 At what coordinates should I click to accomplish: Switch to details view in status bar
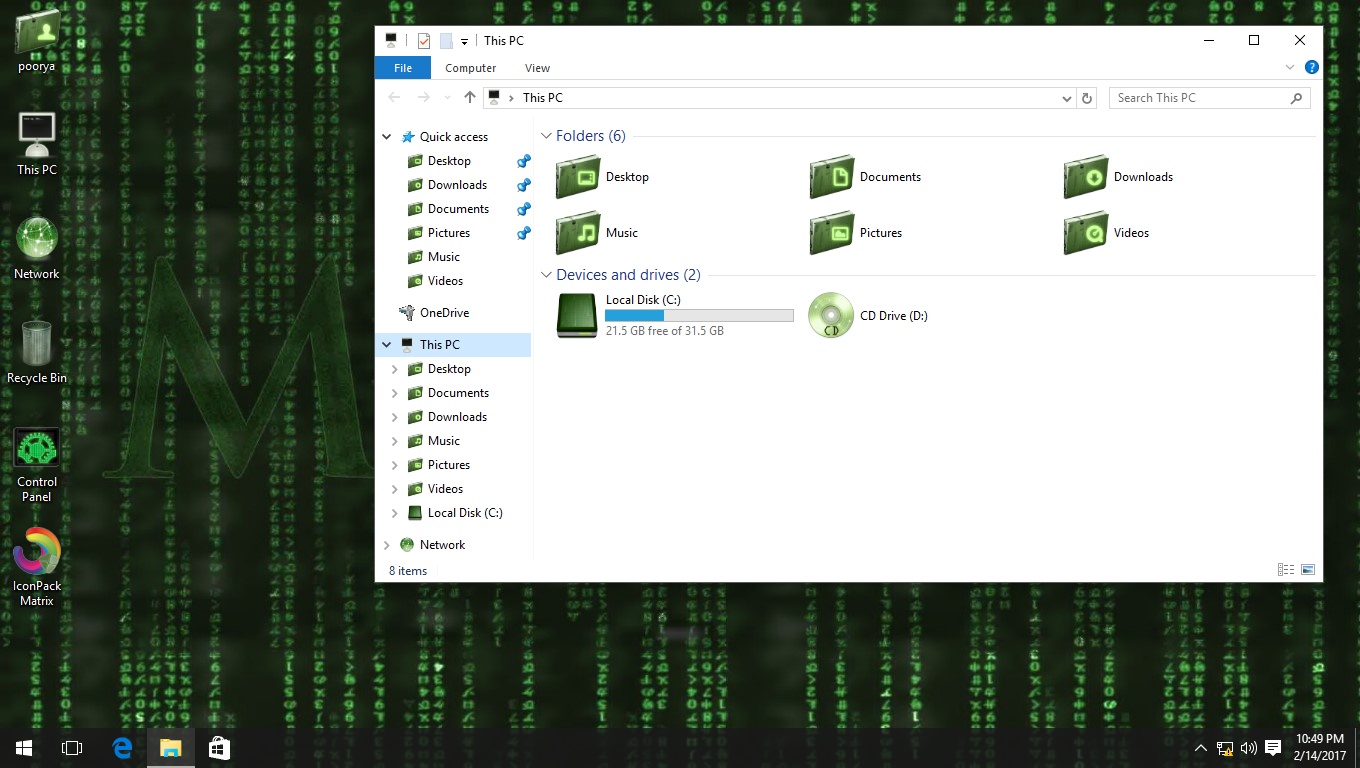pyautogui.click(x=1285, y=569)
